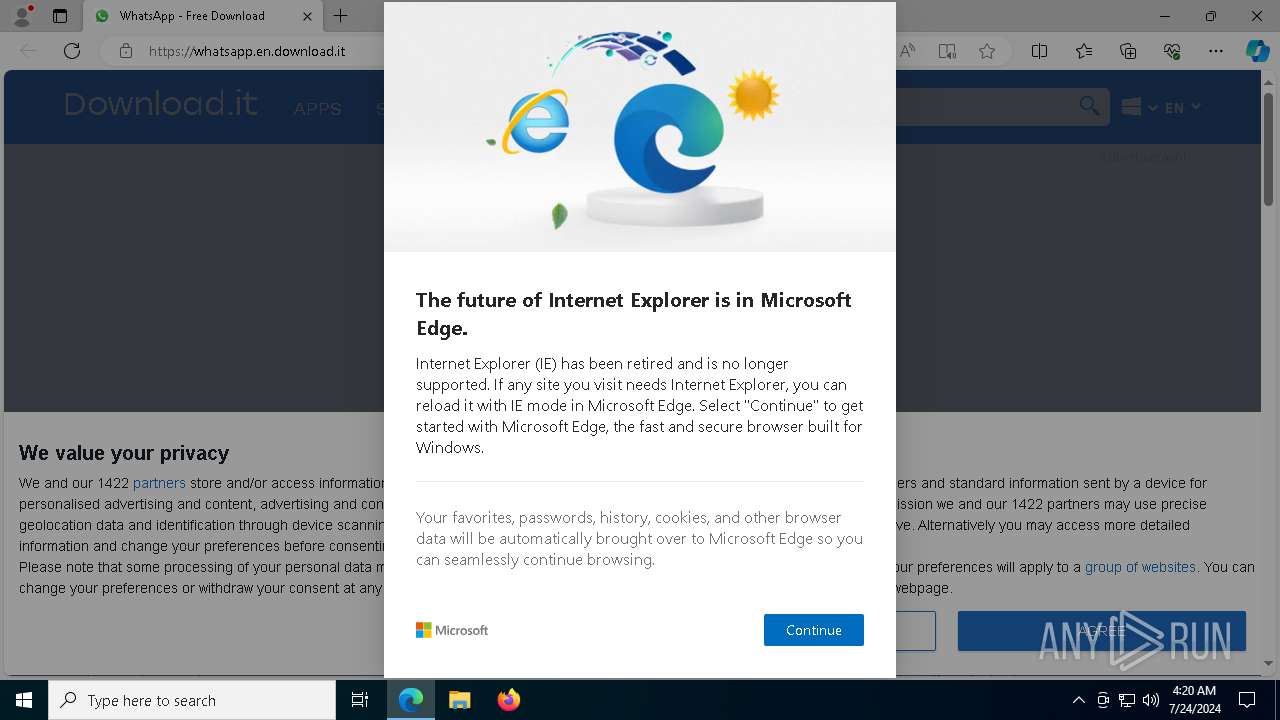Open the tab actions menu icon

(x=60, y=16)
